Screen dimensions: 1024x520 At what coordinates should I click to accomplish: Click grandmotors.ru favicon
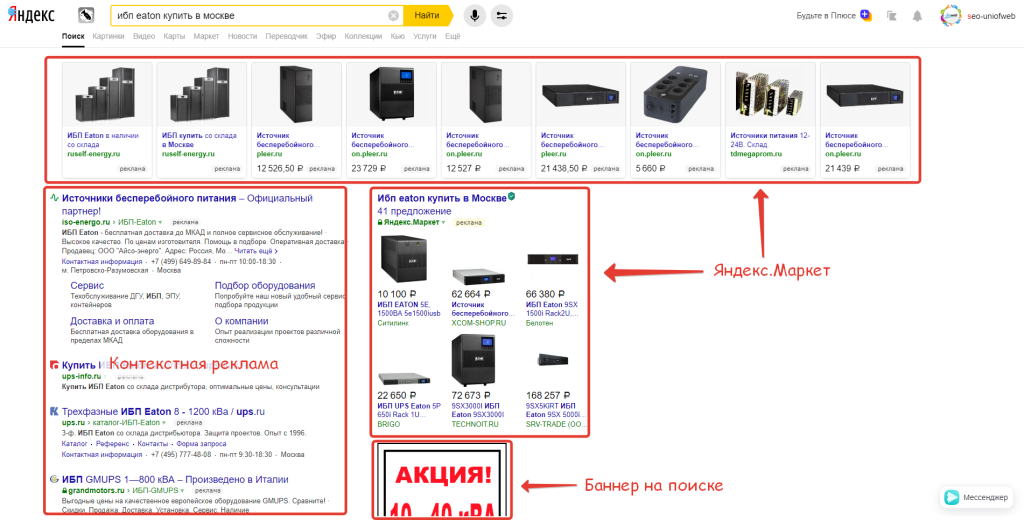click(x=54, y=479)
